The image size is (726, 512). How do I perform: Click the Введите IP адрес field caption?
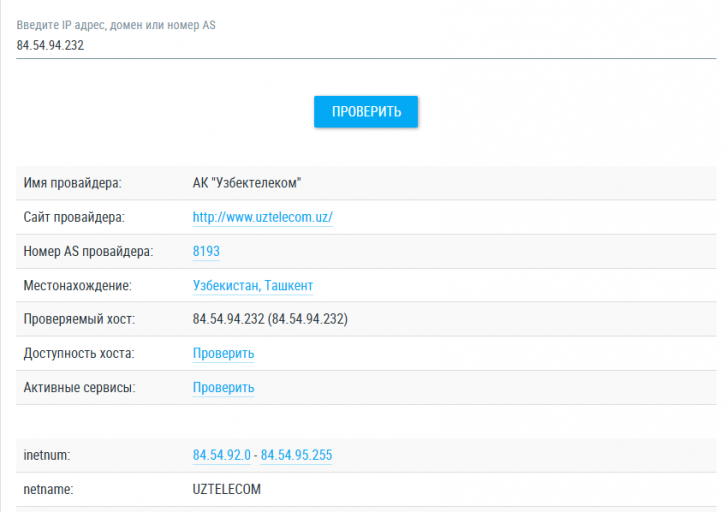click(x=116, y=25)
